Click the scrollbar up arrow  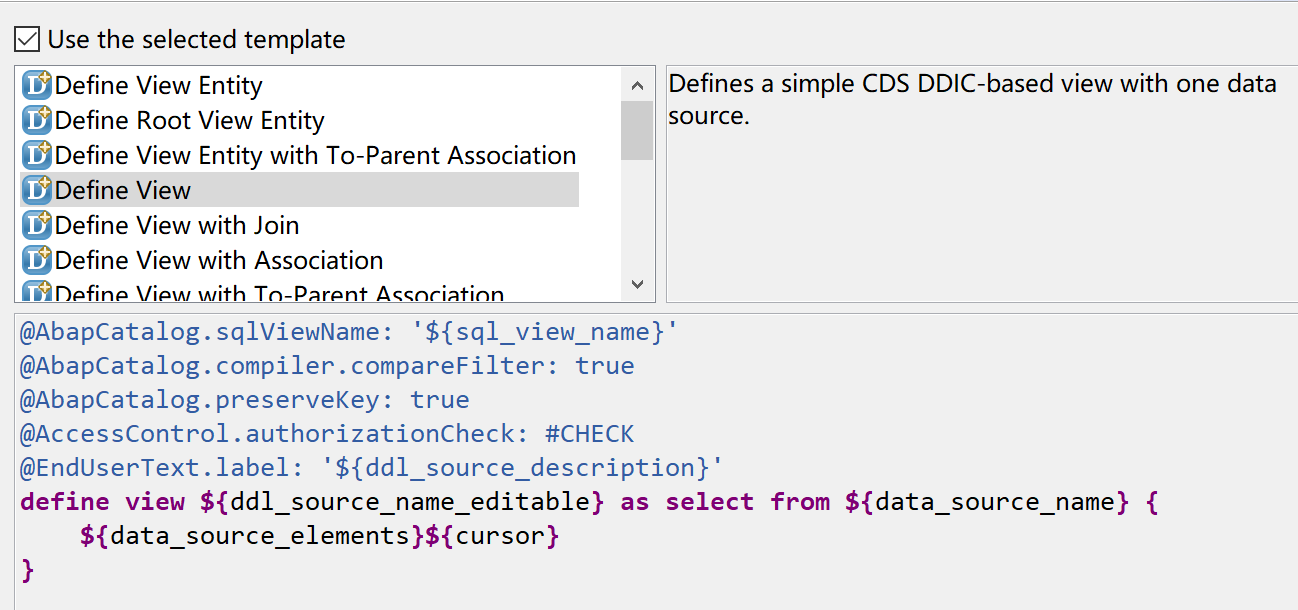point(637,84)
